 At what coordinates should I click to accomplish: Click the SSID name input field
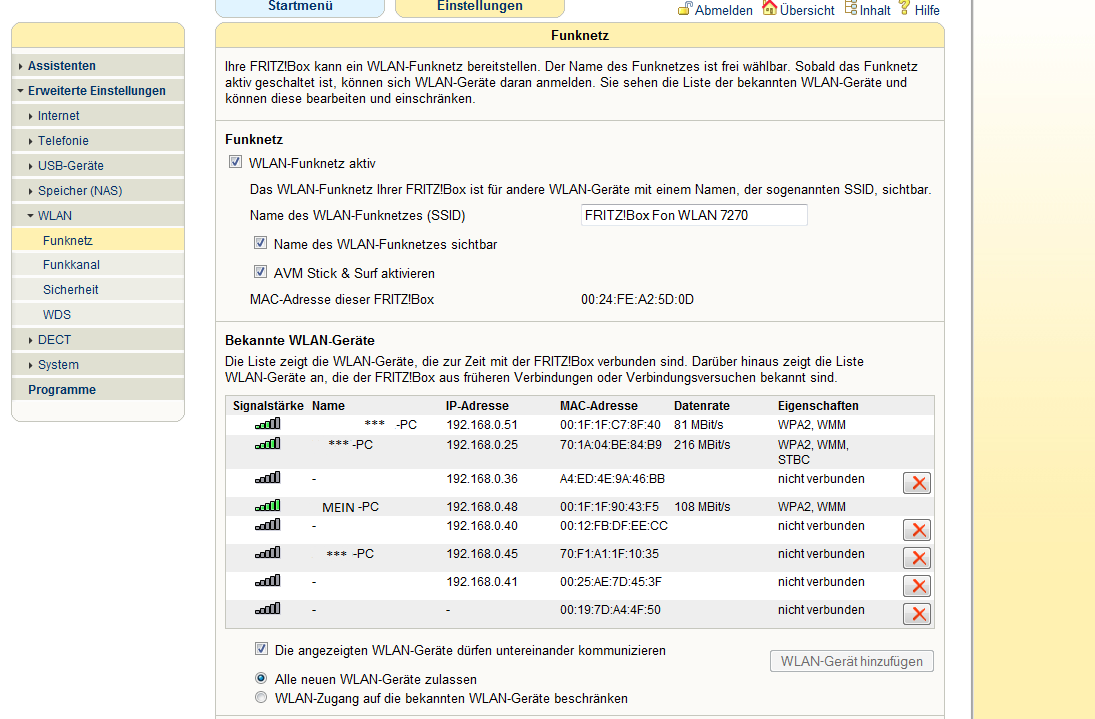point(694,215)
